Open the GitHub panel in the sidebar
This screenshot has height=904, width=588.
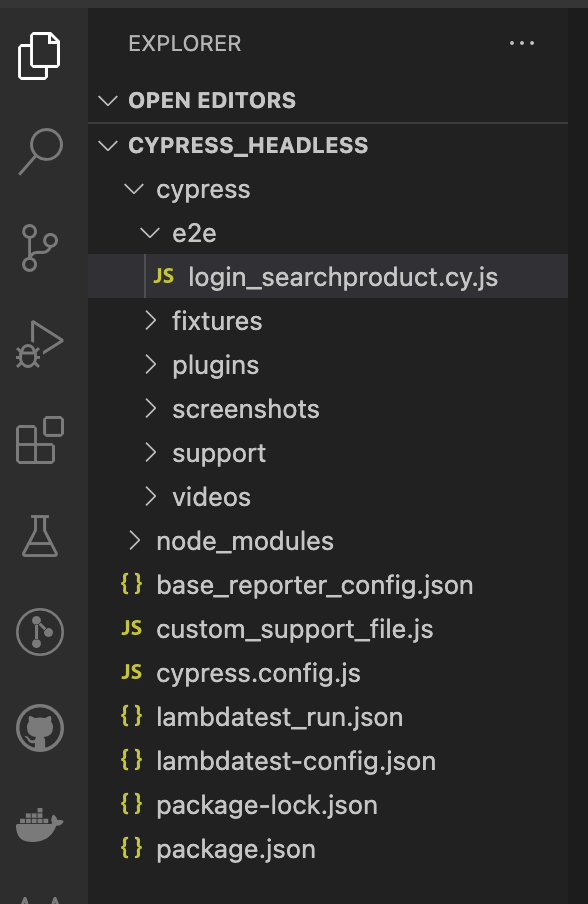42,728
